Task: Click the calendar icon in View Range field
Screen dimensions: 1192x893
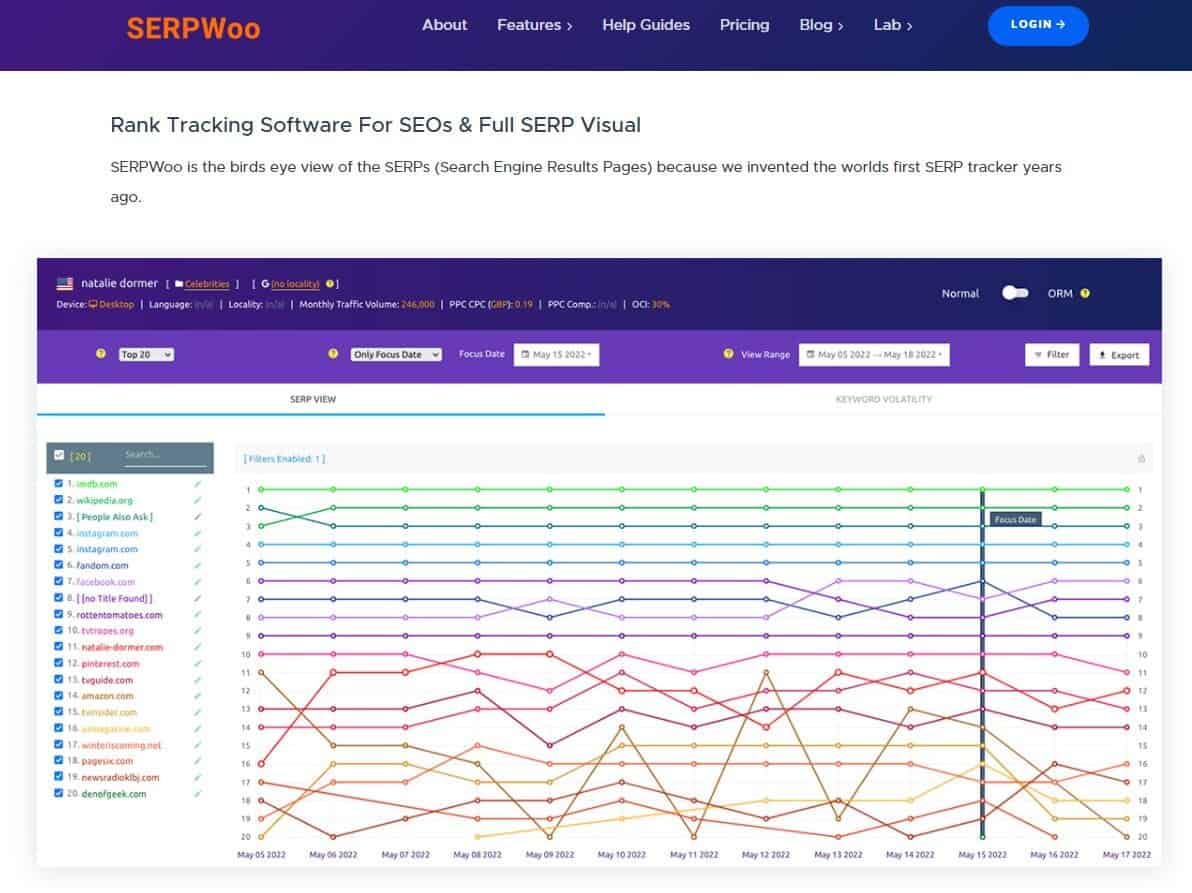Action: (x=810, y=354)
